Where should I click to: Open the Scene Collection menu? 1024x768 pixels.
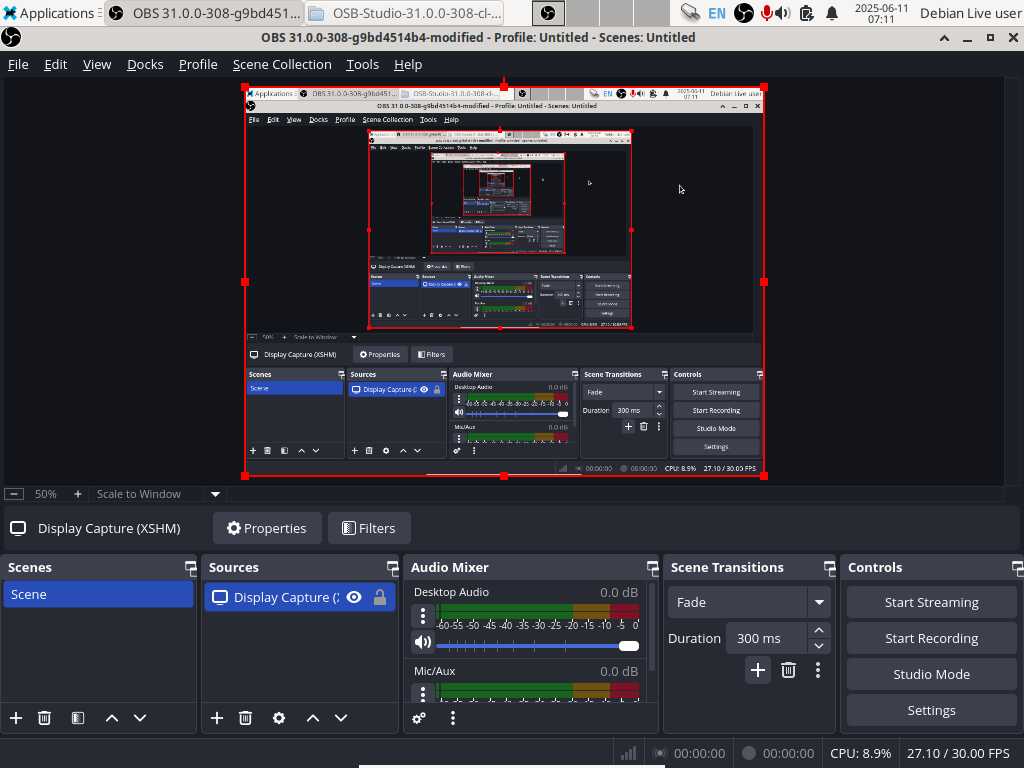(282, 64)
